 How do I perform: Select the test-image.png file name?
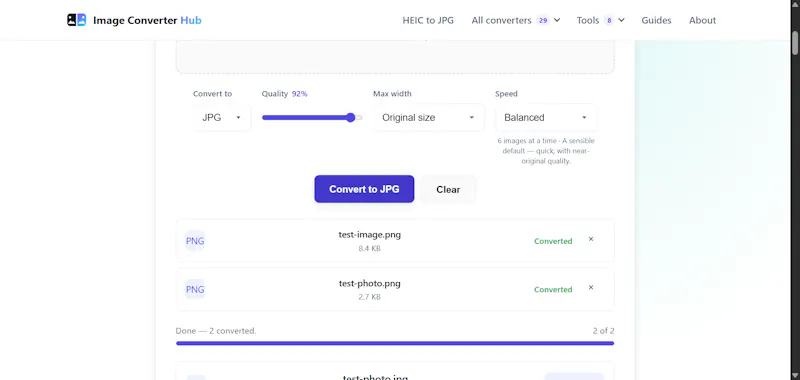click(370, 235)
